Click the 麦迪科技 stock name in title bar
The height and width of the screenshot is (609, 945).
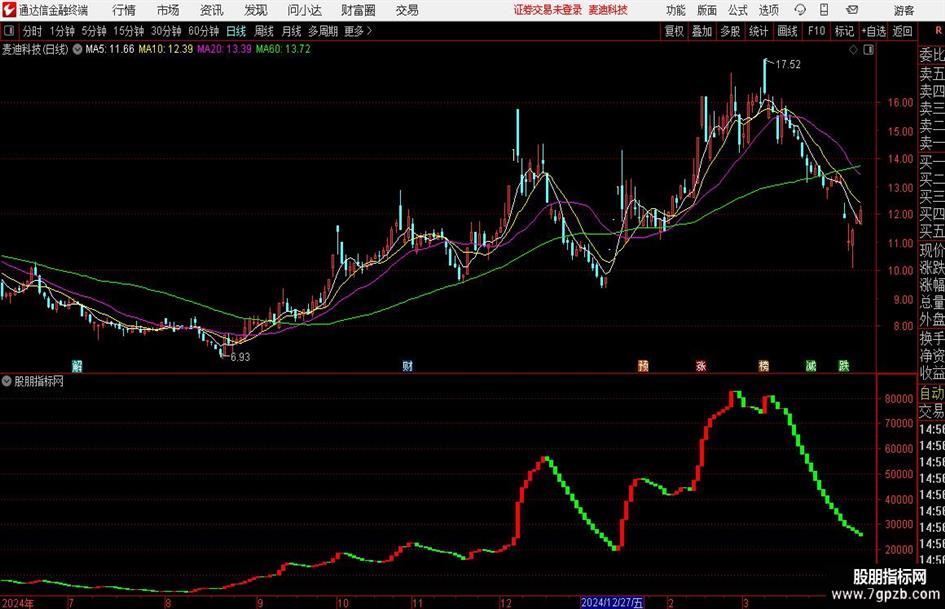click(x=608, y=10)
